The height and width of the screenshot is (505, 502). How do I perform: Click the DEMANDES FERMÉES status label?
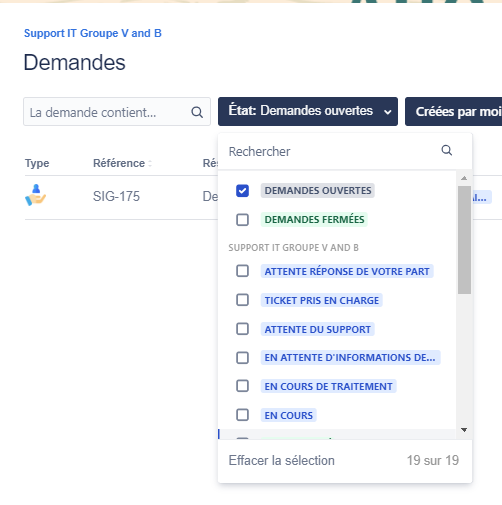point(314,220)
